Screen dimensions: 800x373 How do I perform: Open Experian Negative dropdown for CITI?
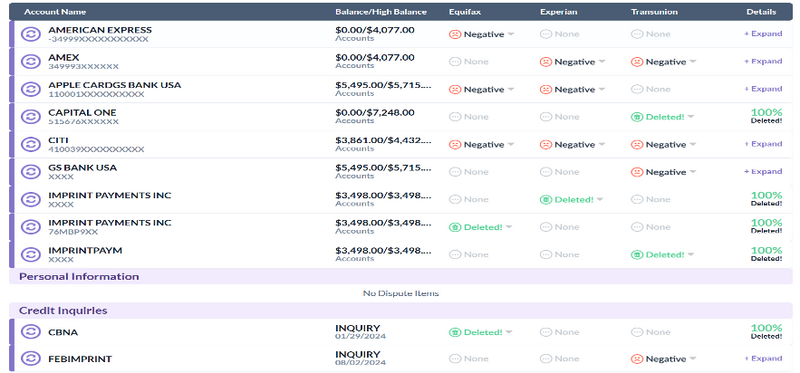point(602,144)
